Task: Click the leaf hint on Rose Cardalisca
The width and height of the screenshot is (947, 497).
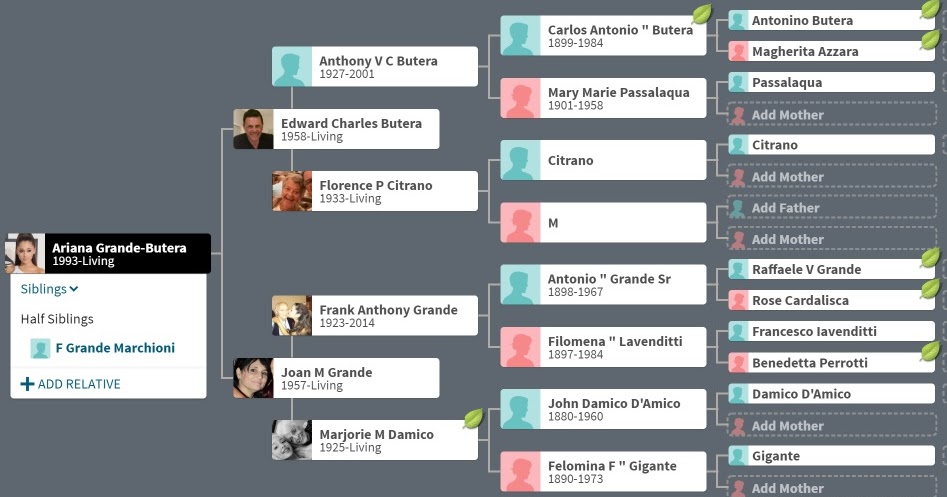Action: tap(930, 289)
